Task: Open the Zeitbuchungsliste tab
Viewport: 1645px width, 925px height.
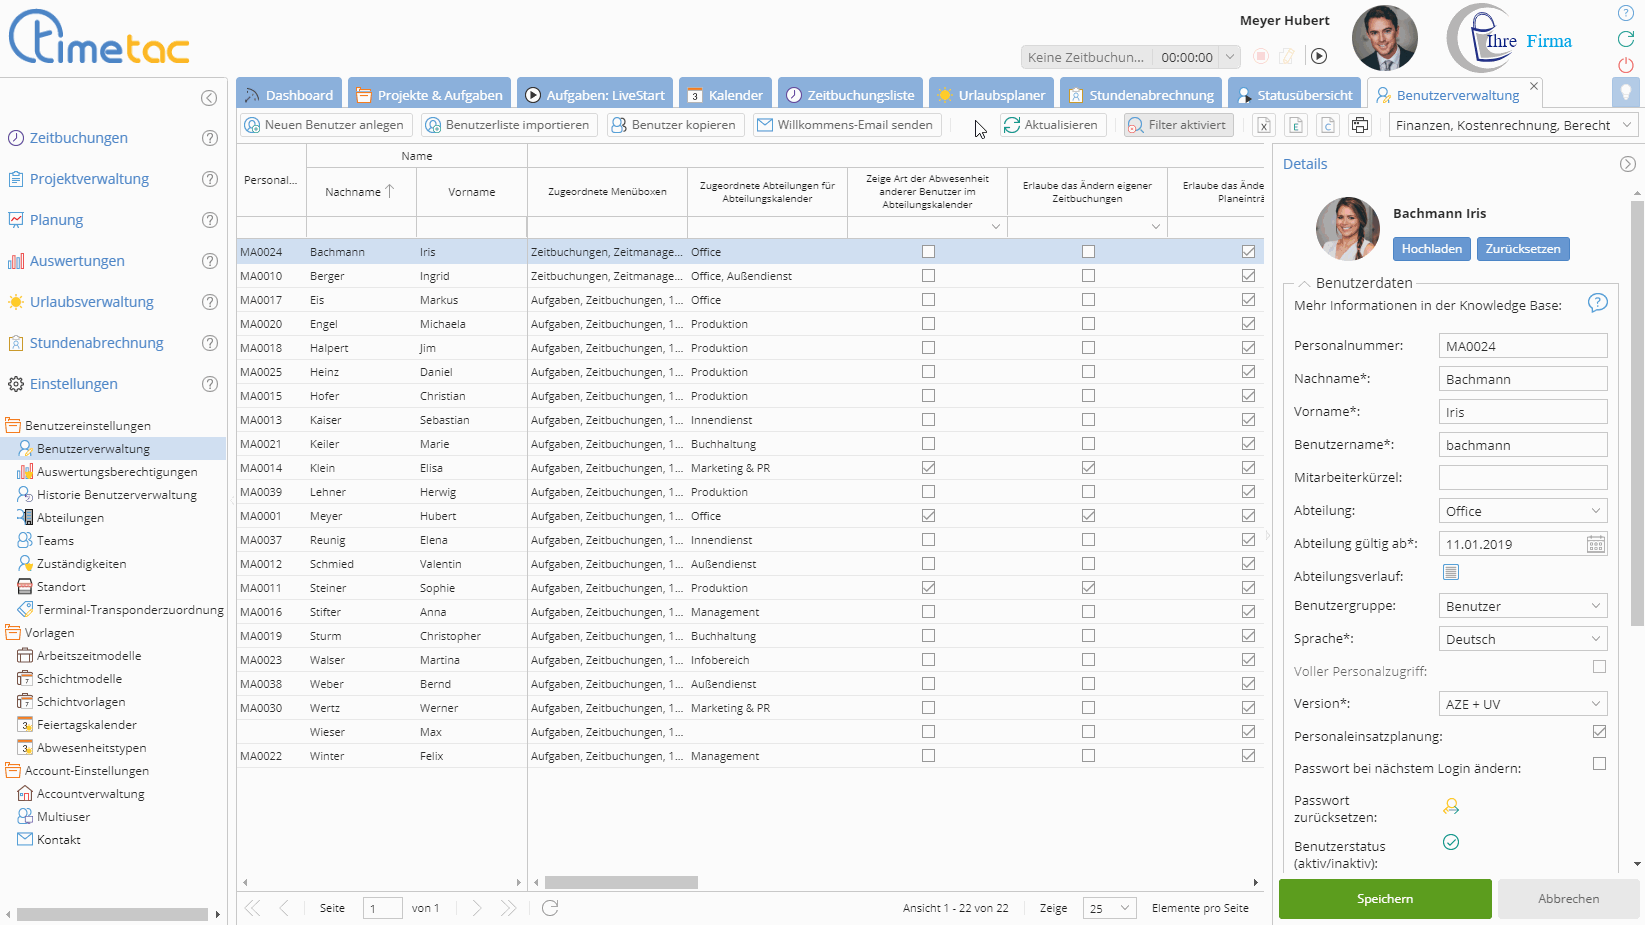Action: pyautogui.click(x=850, y=95)
